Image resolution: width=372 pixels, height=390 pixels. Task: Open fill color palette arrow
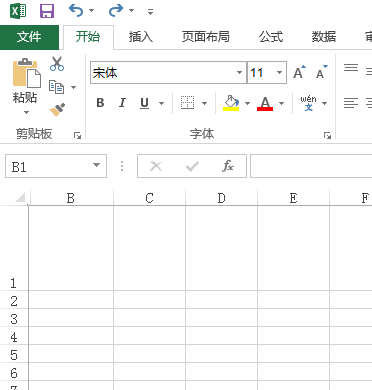(247, 103)
